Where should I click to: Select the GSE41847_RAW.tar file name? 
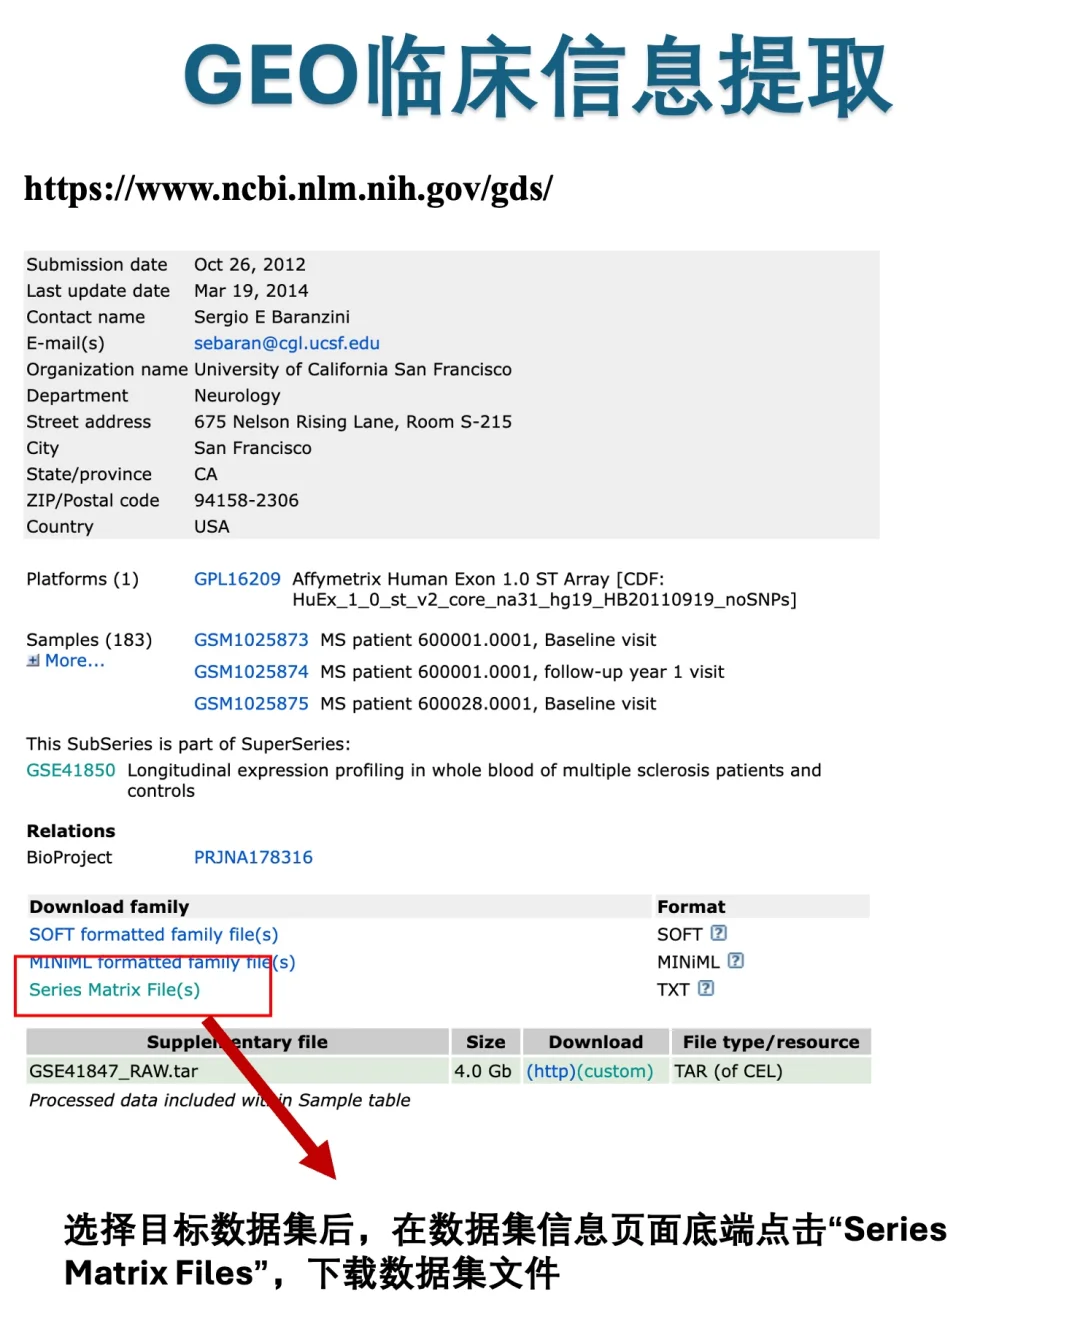(x=113, y=1071)
